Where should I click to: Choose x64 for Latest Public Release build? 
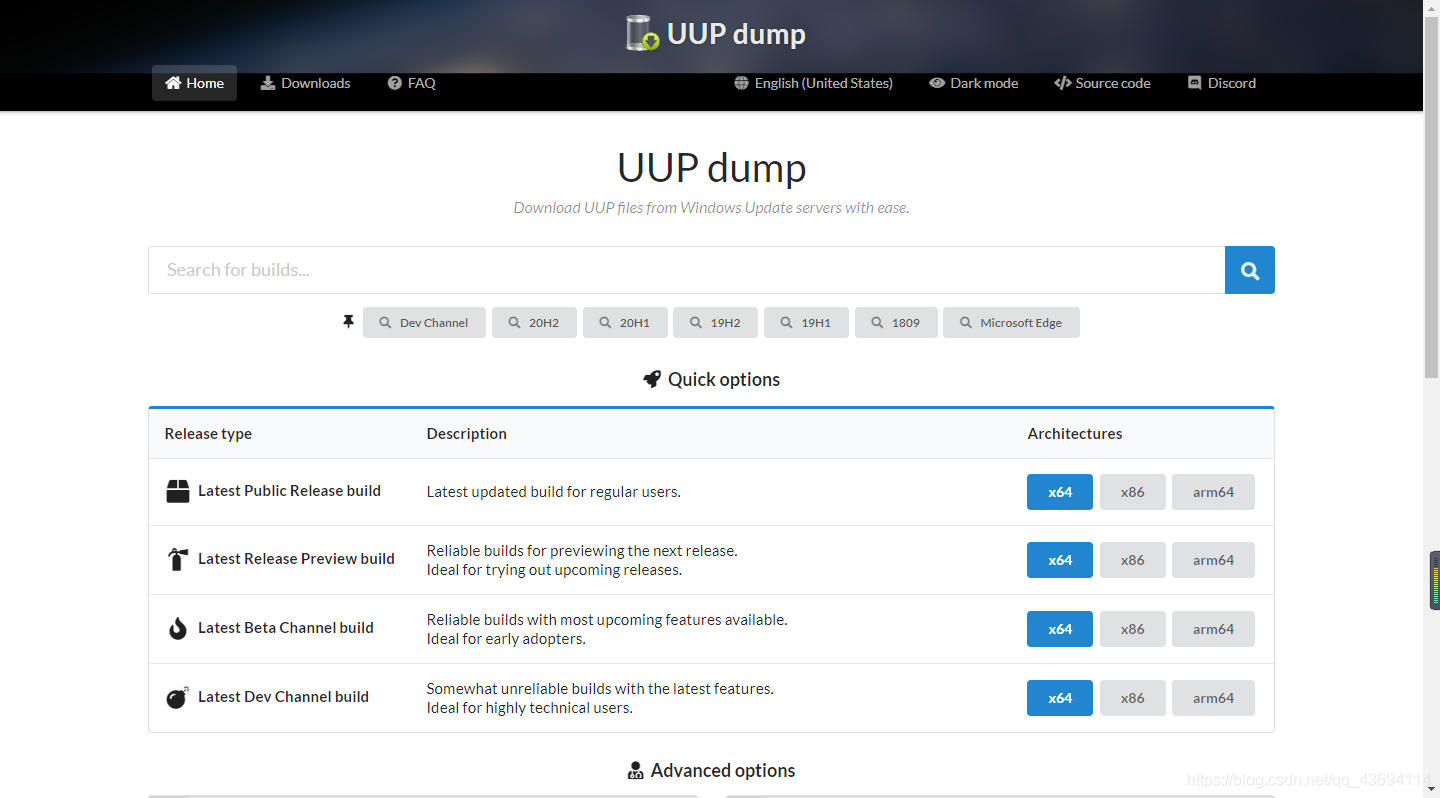[x=1060, y=492]
